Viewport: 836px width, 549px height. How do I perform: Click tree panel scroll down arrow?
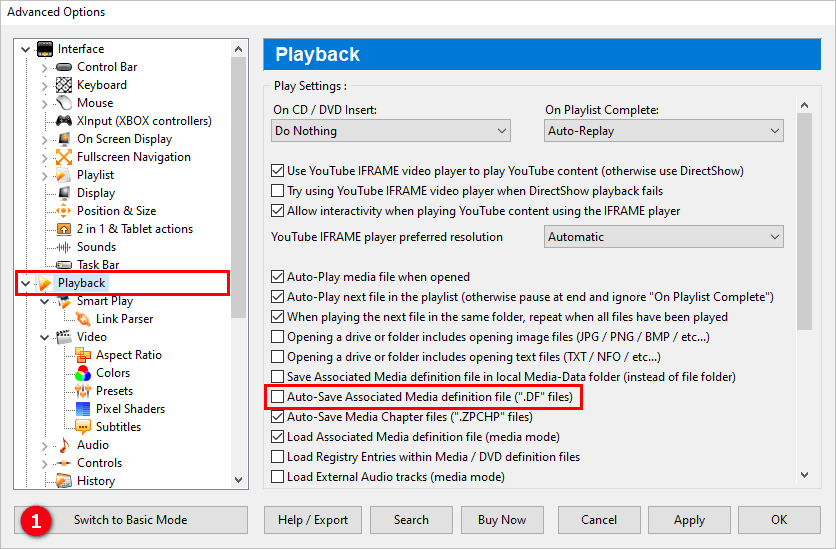[x=238, y=480]
